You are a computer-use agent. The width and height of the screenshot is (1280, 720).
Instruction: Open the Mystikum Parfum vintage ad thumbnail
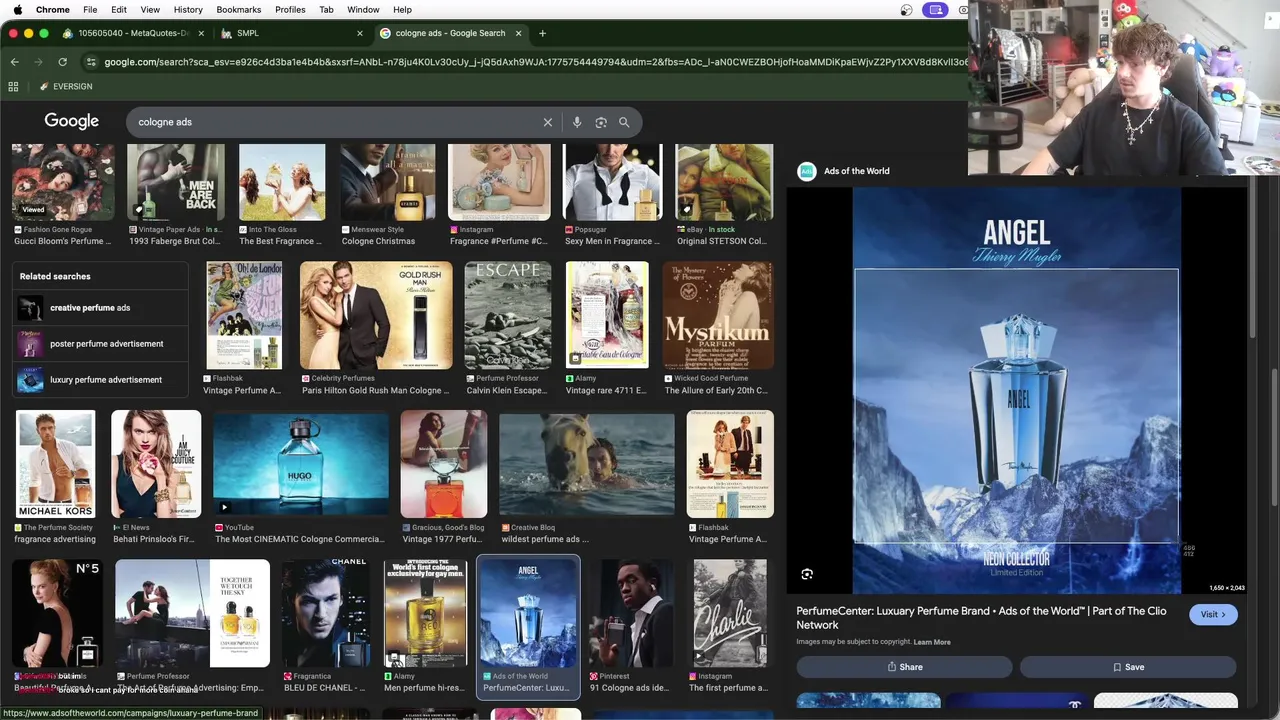click(x=717, y=315)
